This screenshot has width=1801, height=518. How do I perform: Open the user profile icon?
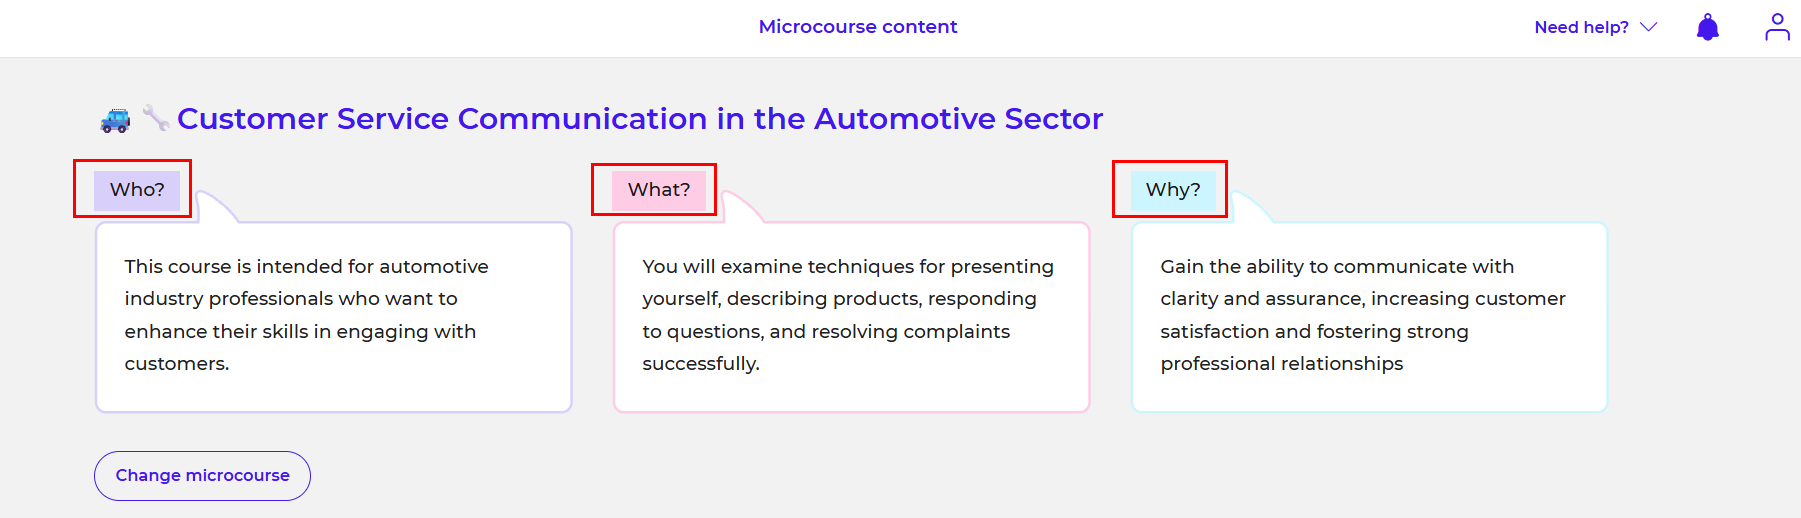pyautogui.click(x=1777, y=27)
